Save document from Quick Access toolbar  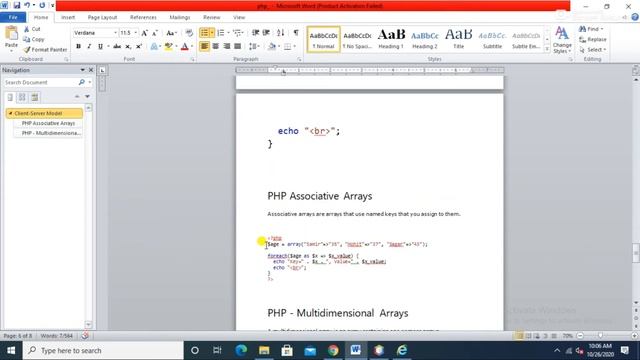click(17, 5)
